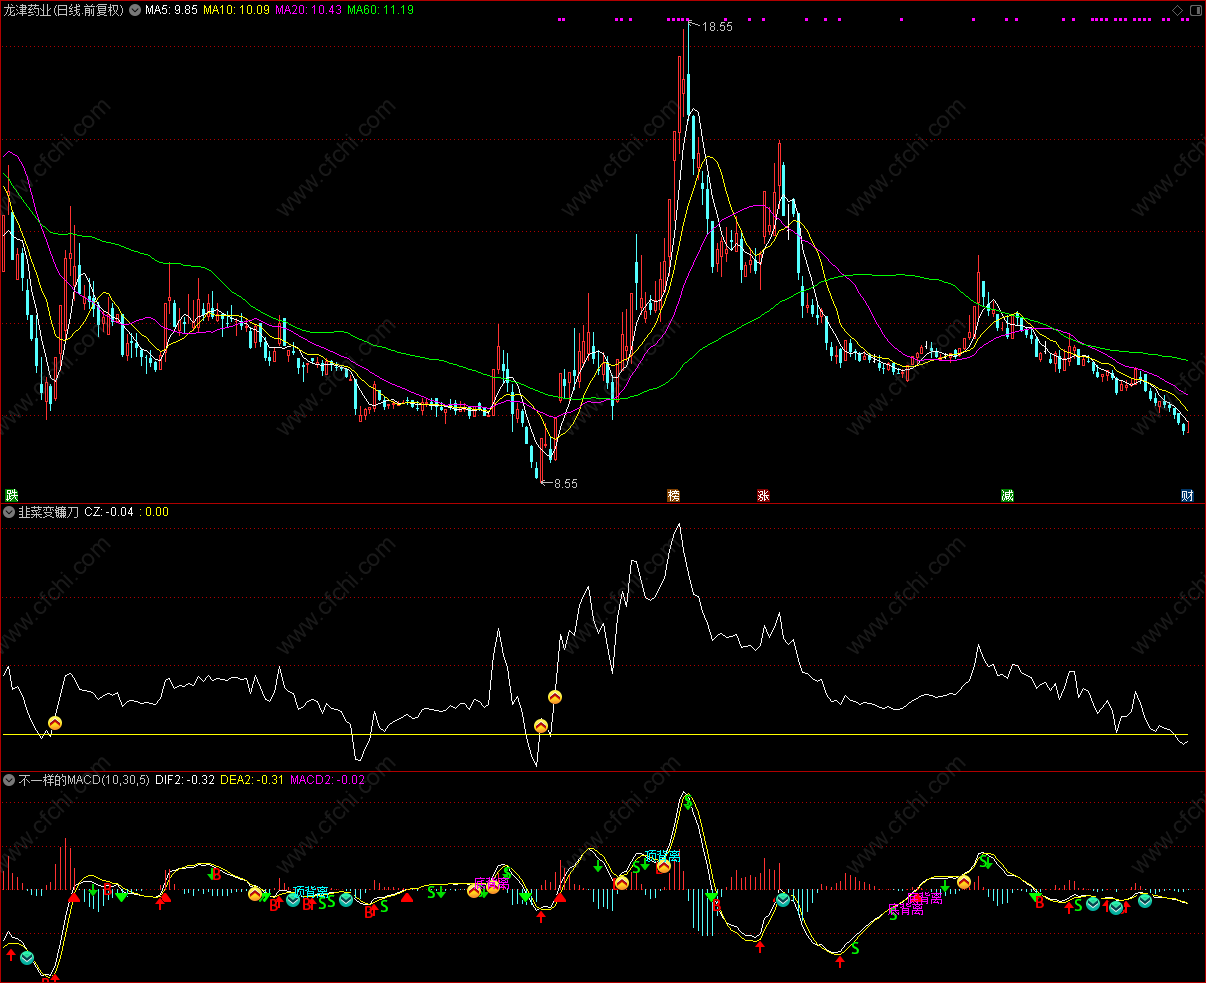1206x983 pixels.
Task: Click the 韭菜变镰刀 indicator name
Action: point(48,511)
